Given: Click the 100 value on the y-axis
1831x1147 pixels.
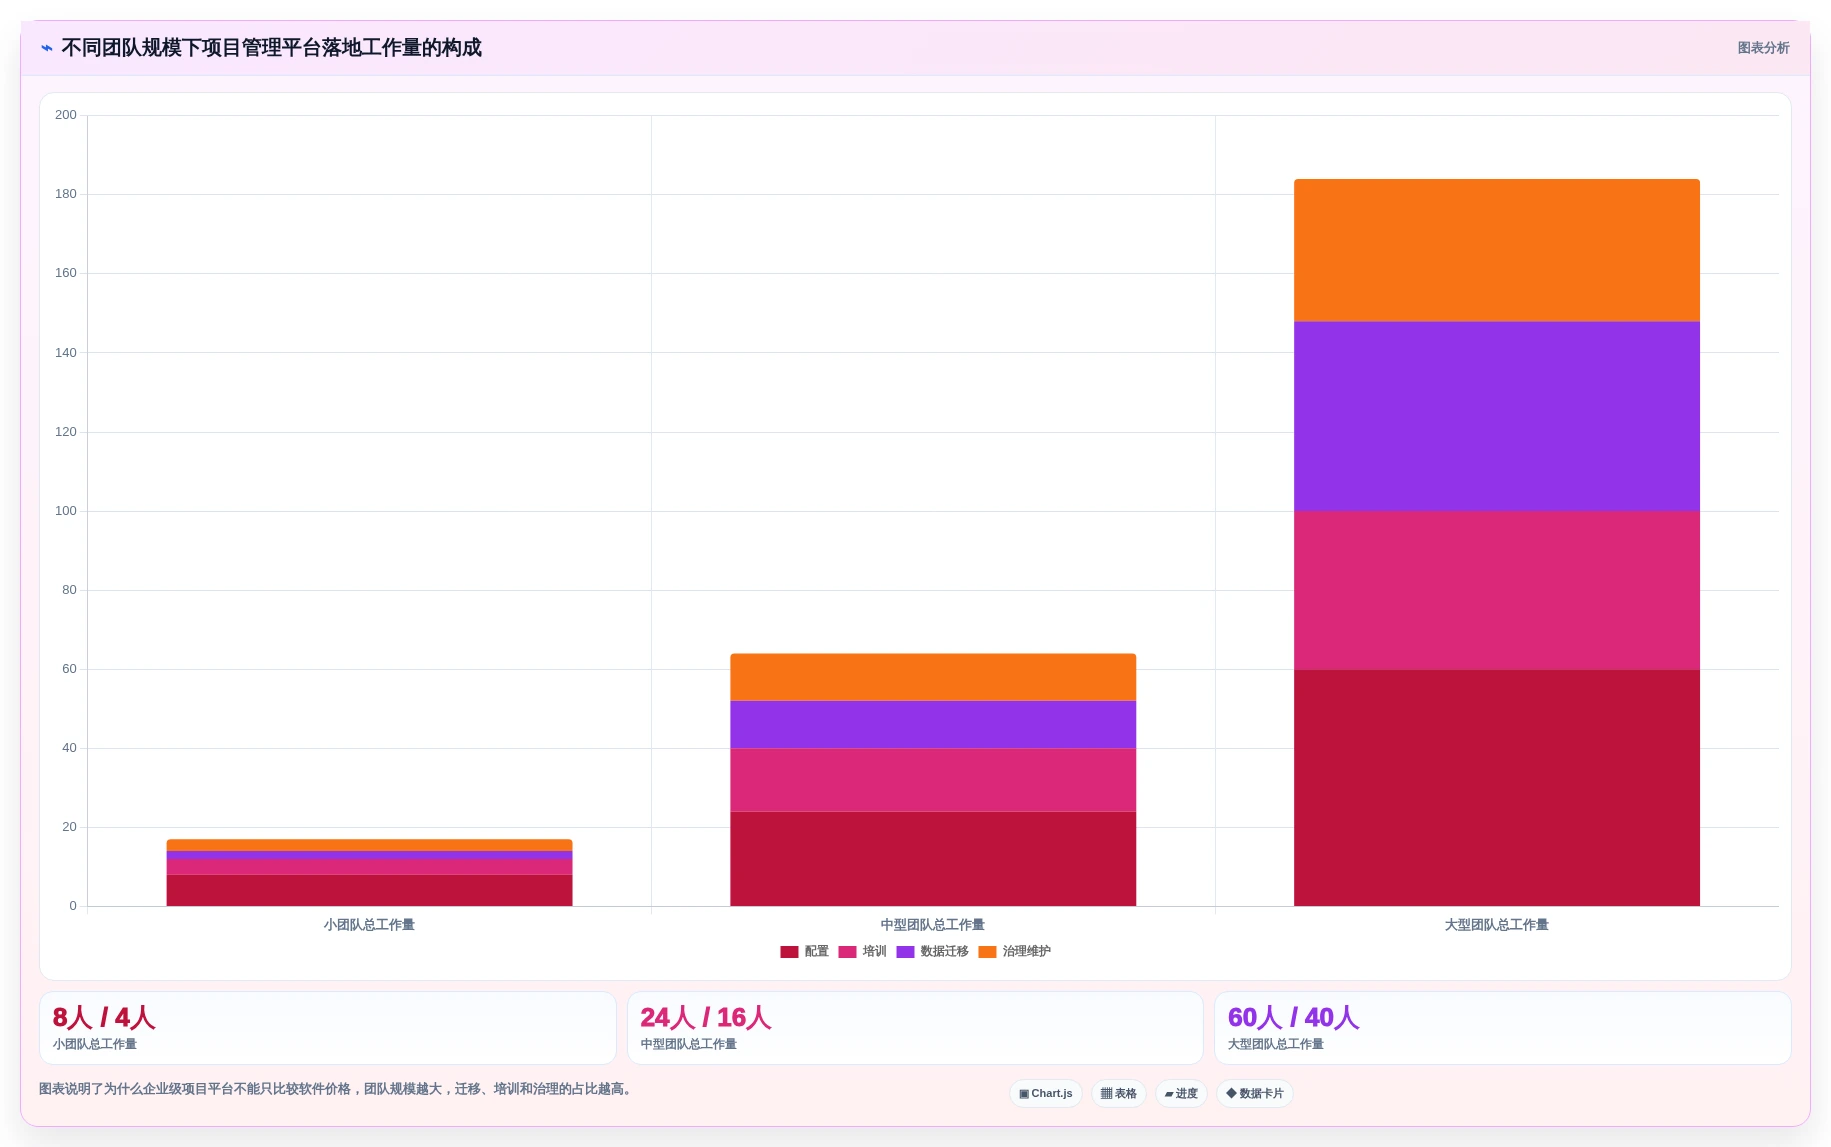Looking at the screenshot, I should (66, 511).
